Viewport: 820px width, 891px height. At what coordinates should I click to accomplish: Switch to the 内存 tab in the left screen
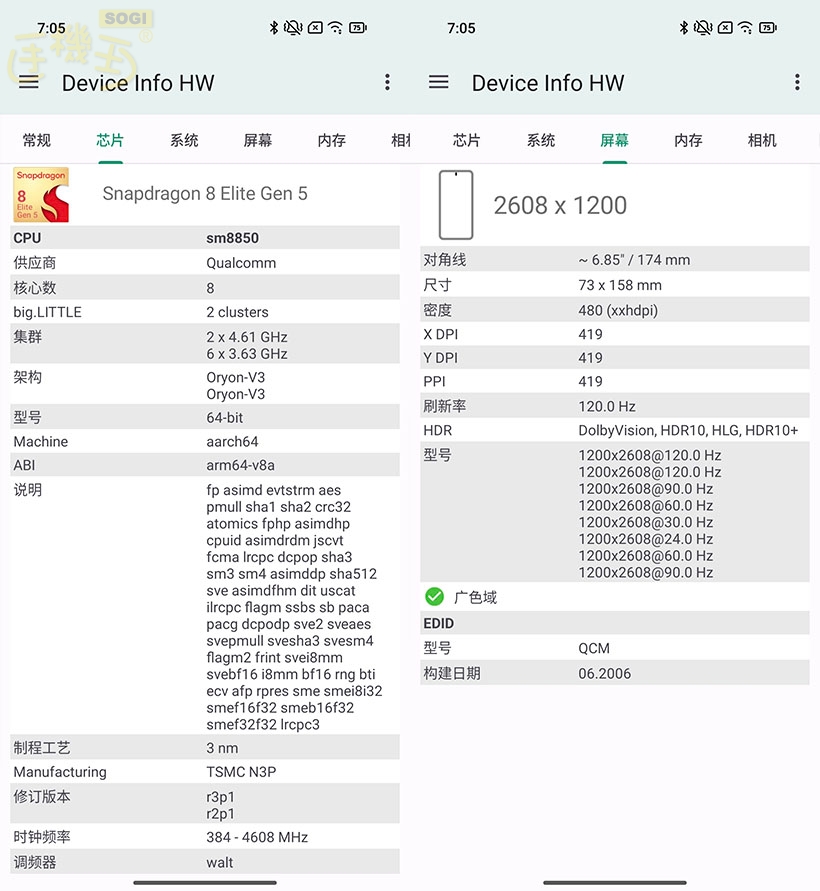332,140
